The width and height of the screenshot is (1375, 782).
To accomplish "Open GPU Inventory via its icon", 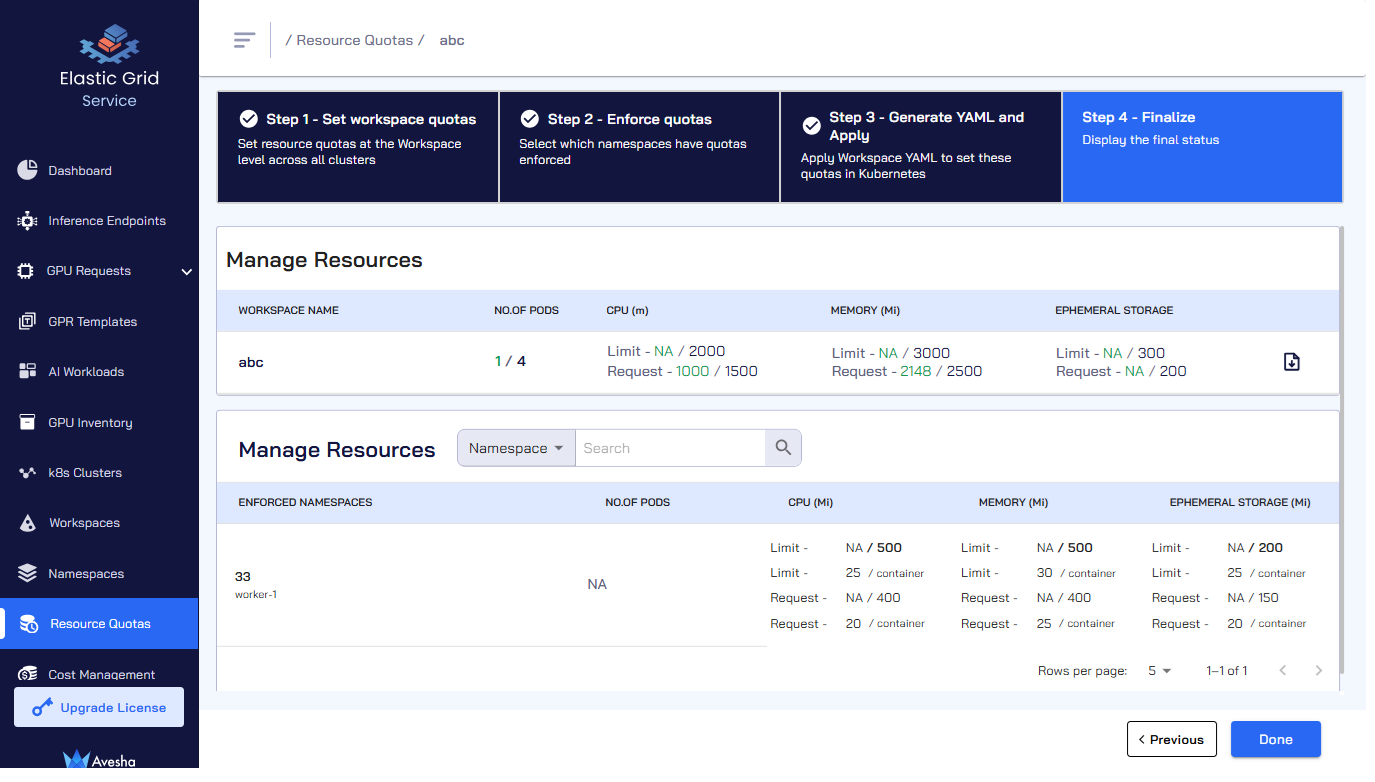I will pos(27,423).
